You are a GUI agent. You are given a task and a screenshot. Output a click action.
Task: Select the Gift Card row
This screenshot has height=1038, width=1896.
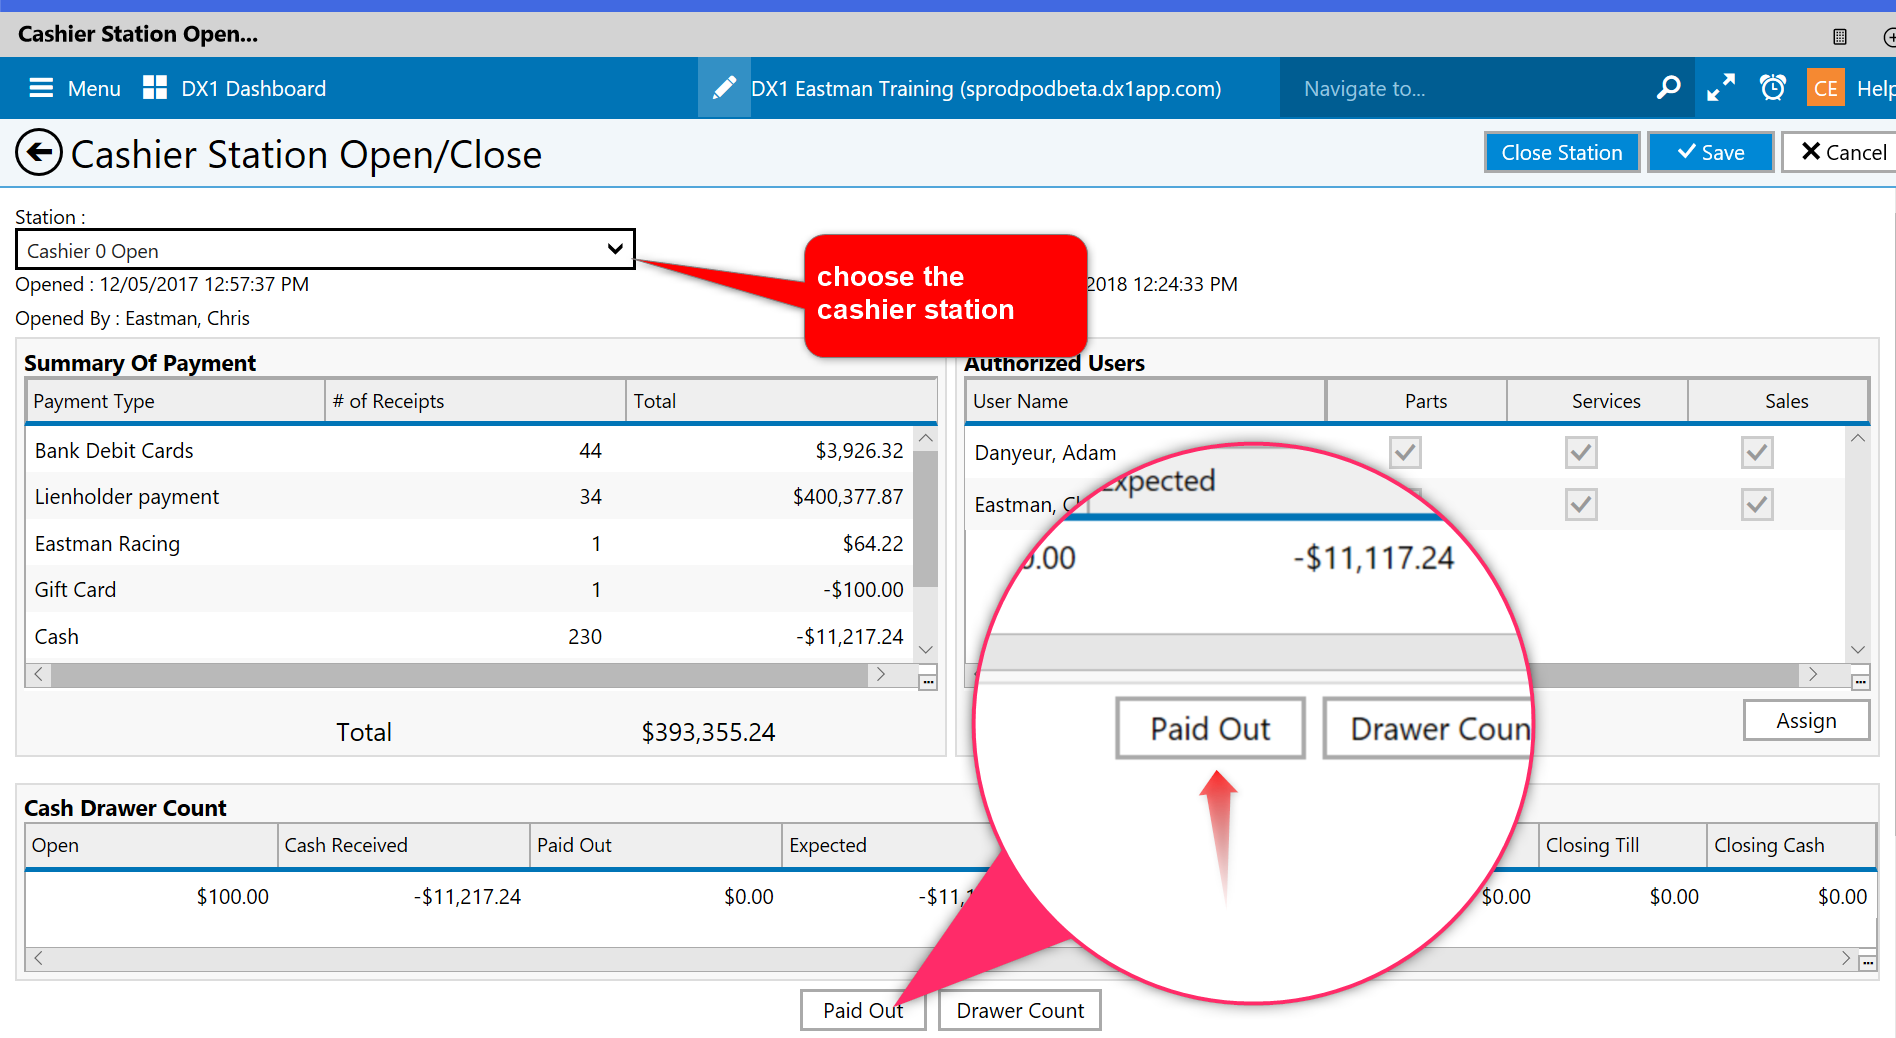469,589
